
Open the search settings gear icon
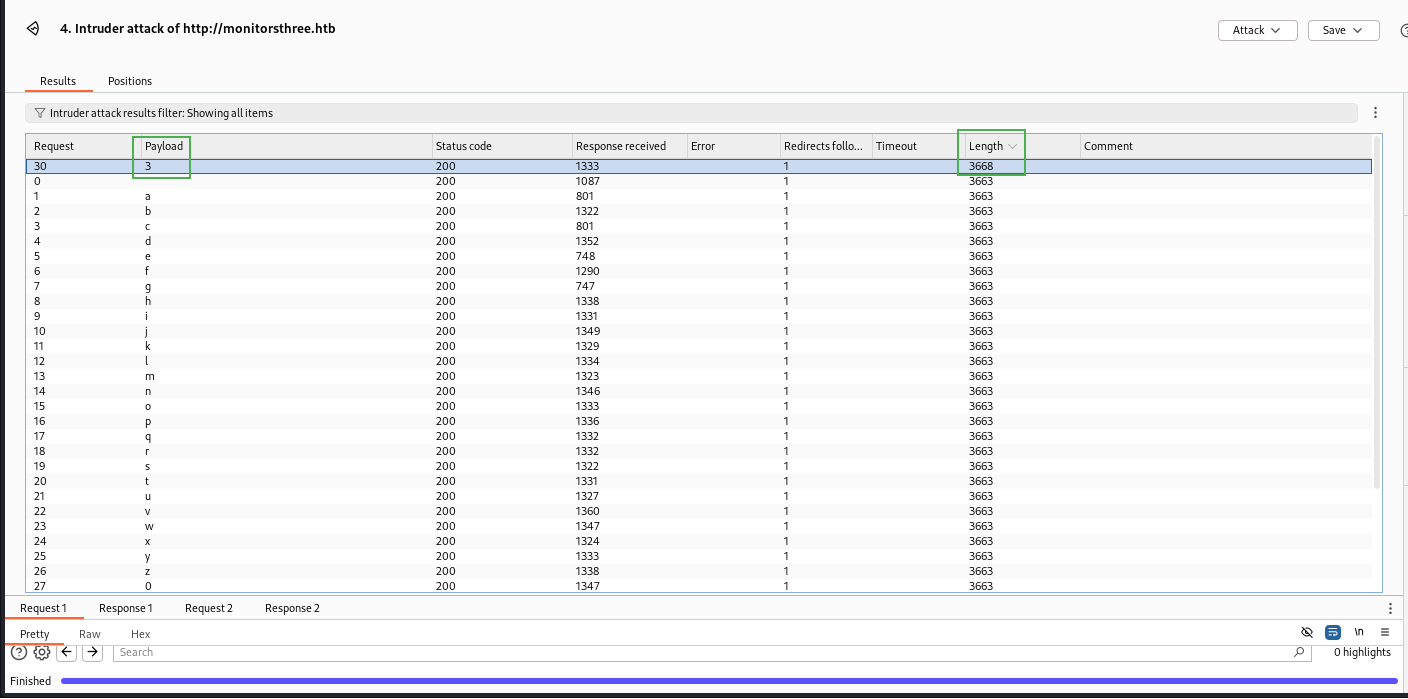tap(41, 652)
